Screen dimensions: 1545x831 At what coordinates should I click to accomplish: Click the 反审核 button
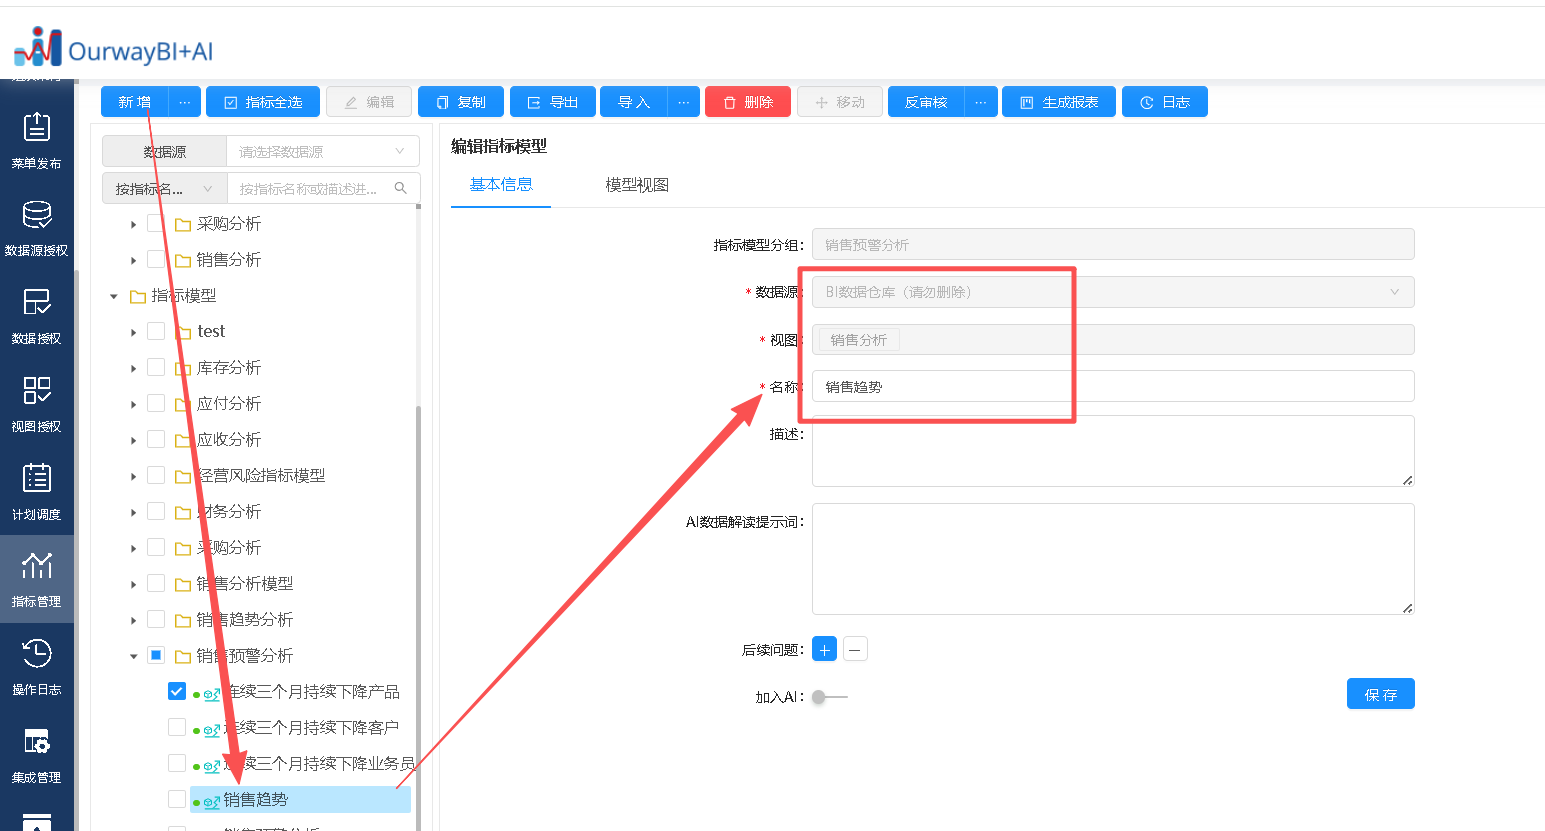point(926,102)
